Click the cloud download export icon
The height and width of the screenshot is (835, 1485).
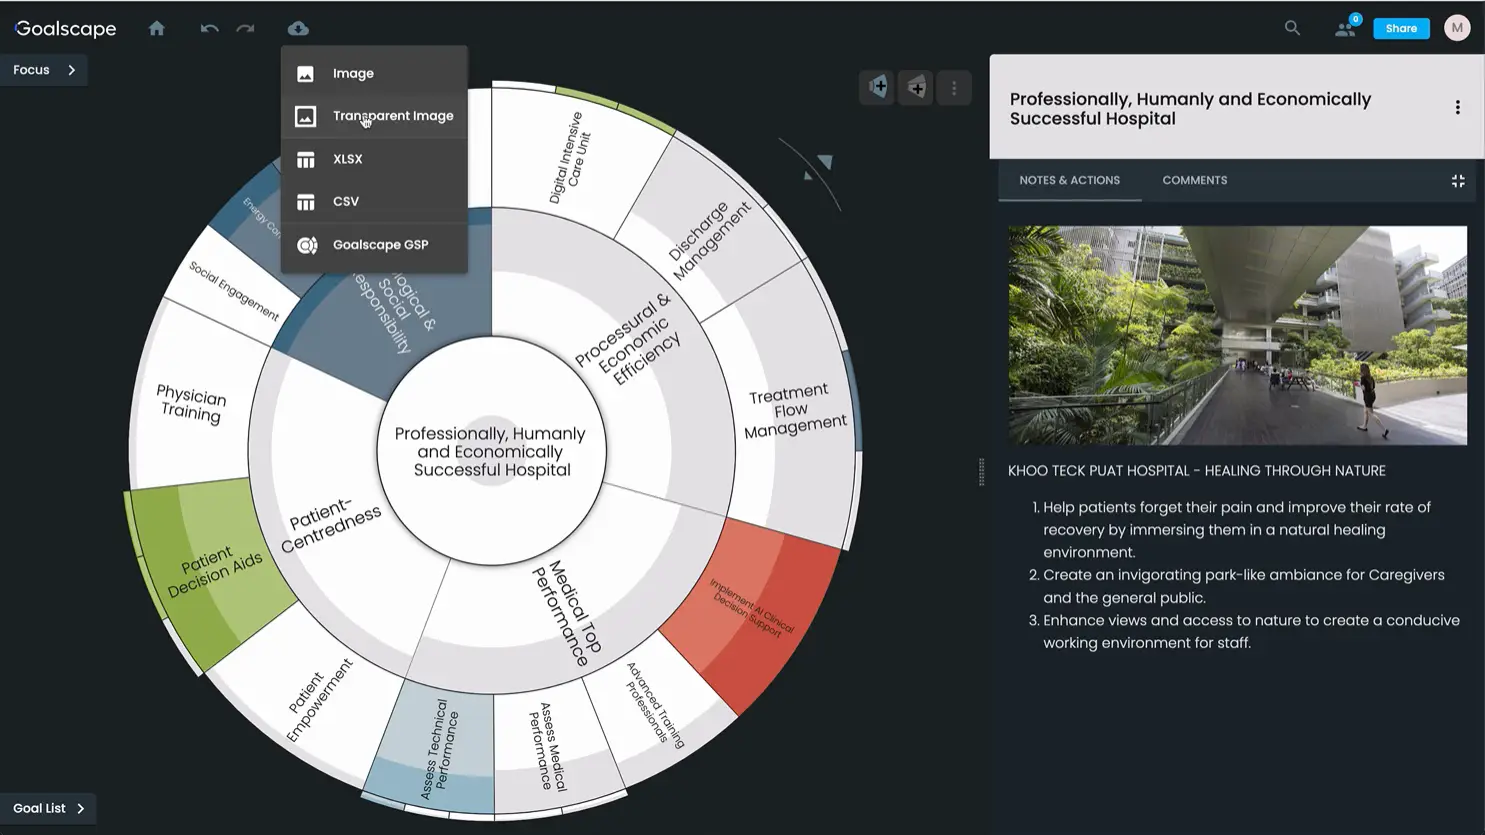[x=298, y=28]
